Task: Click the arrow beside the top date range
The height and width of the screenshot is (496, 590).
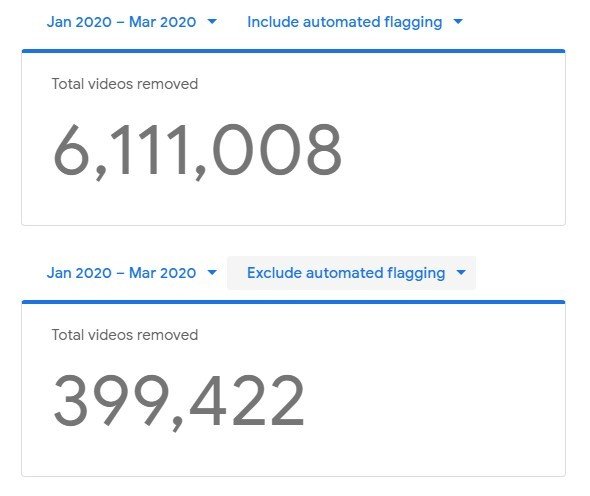Action: pos(212,22)
